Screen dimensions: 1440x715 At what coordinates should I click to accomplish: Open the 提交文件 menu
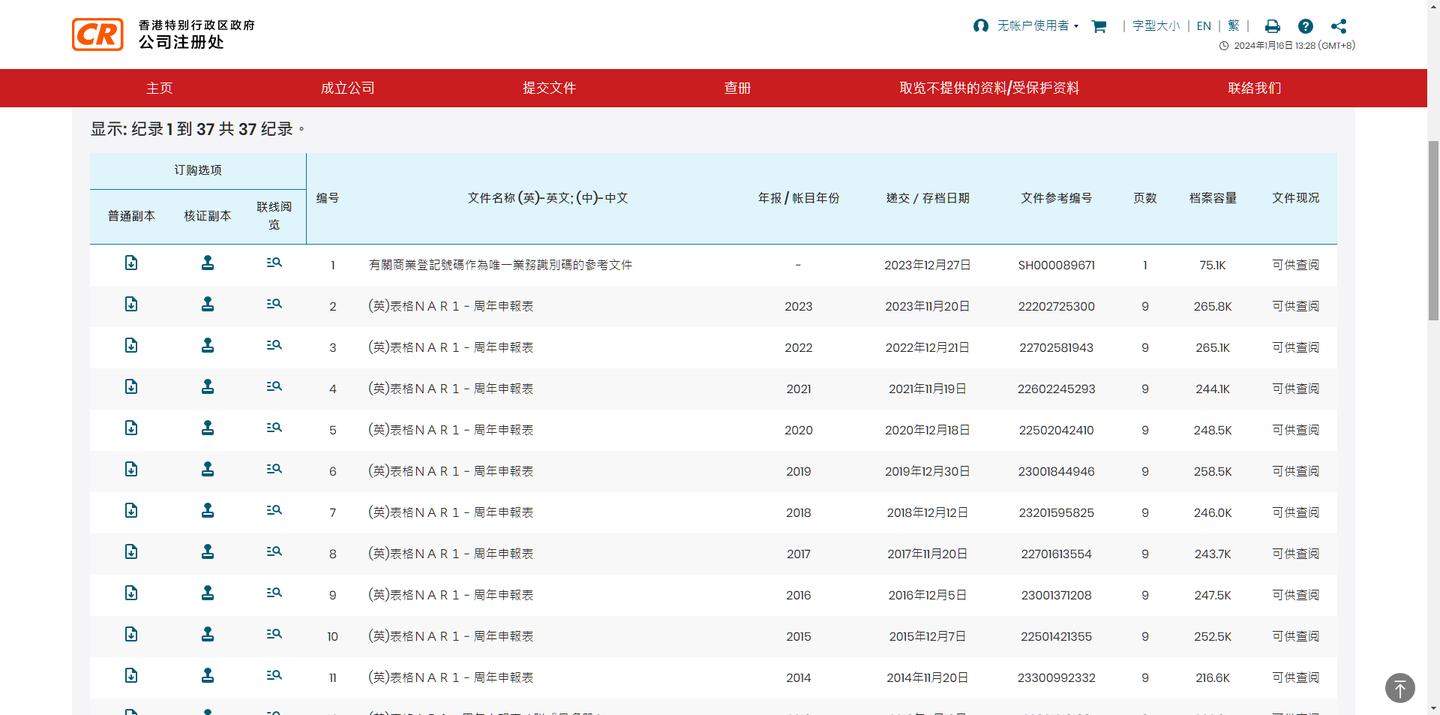[x=549, y=88]
